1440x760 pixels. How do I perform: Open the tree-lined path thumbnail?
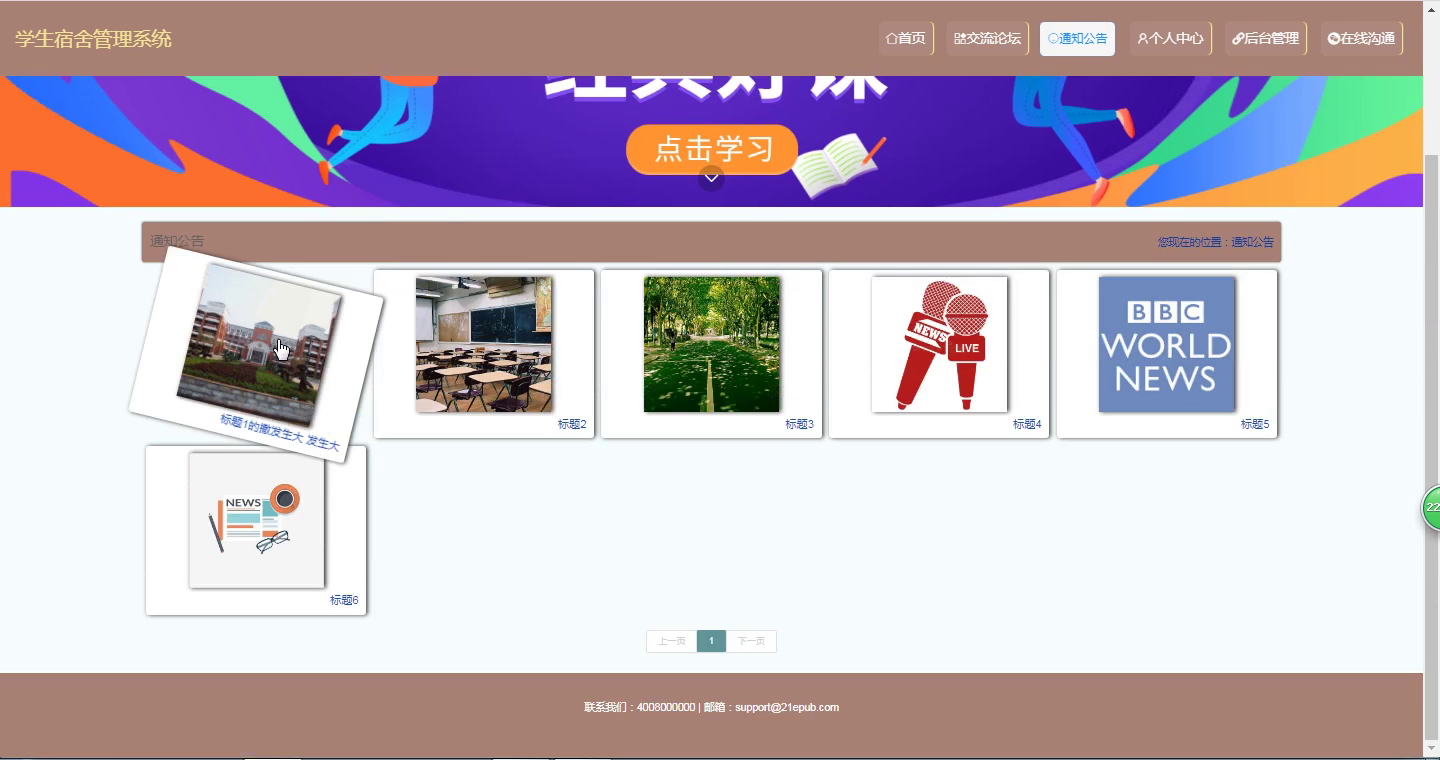point(712,344)
